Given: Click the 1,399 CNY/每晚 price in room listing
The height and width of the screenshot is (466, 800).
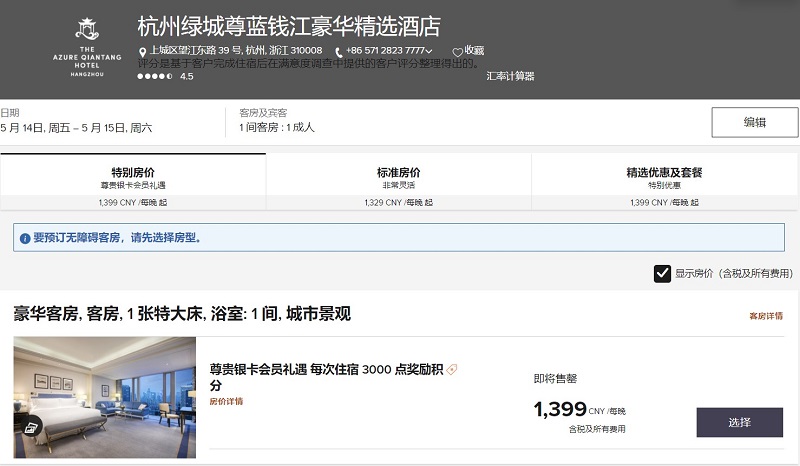Looking at the screenshot, I should click(580, 409).
